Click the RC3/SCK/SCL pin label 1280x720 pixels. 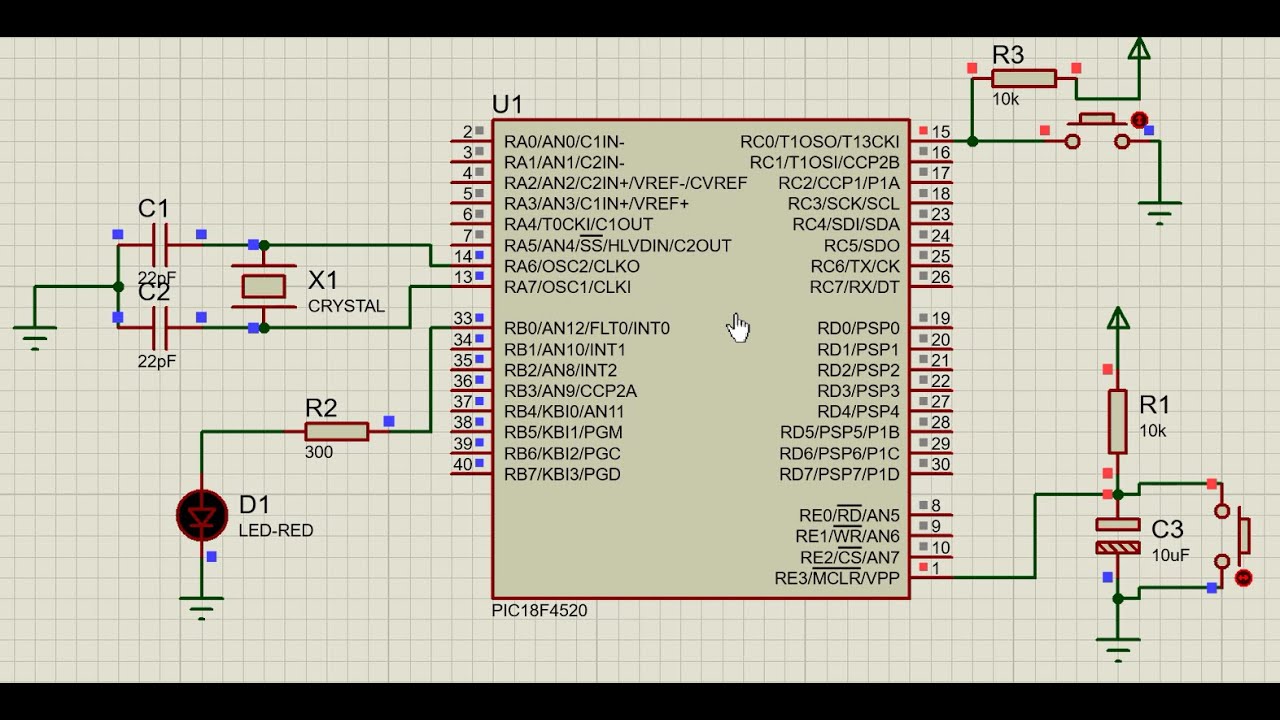point(844,204)
